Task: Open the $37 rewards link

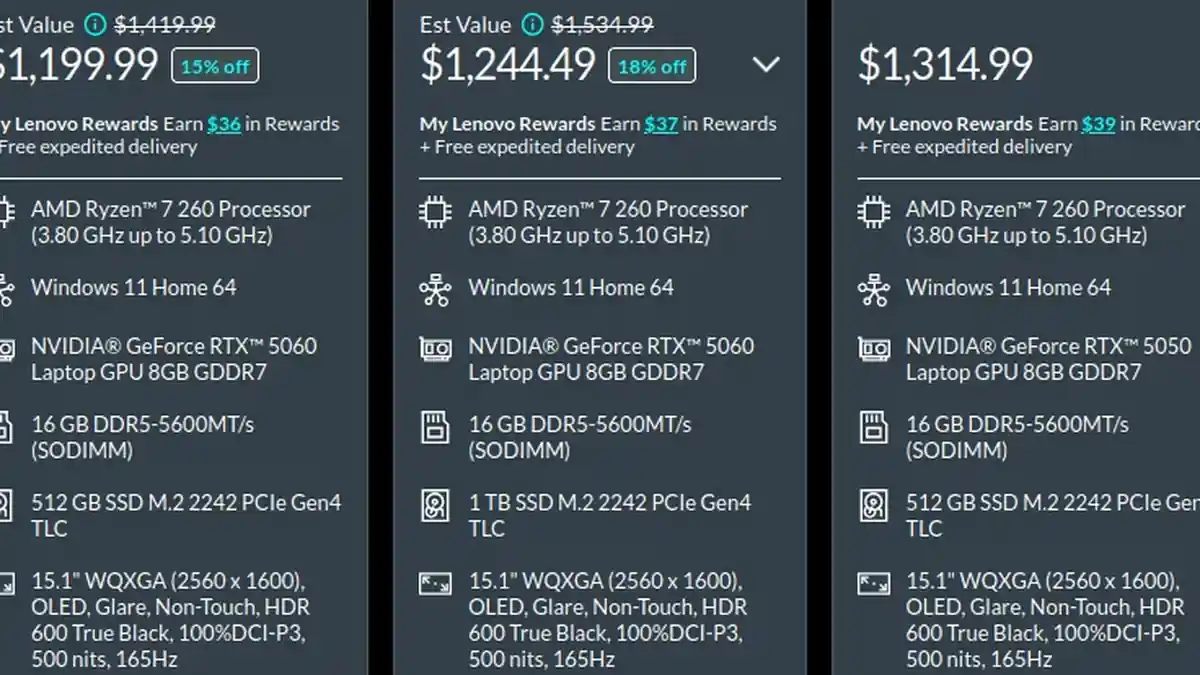Action: point(661,124)
